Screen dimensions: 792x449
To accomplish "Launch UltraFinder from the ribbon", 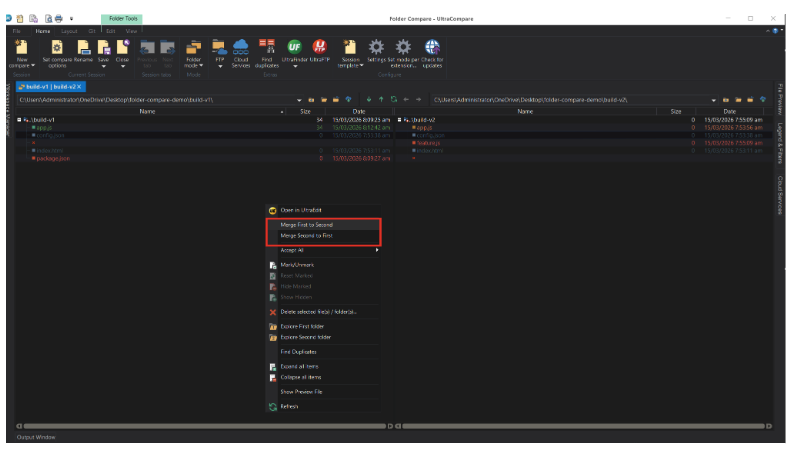I will [294, 47].
